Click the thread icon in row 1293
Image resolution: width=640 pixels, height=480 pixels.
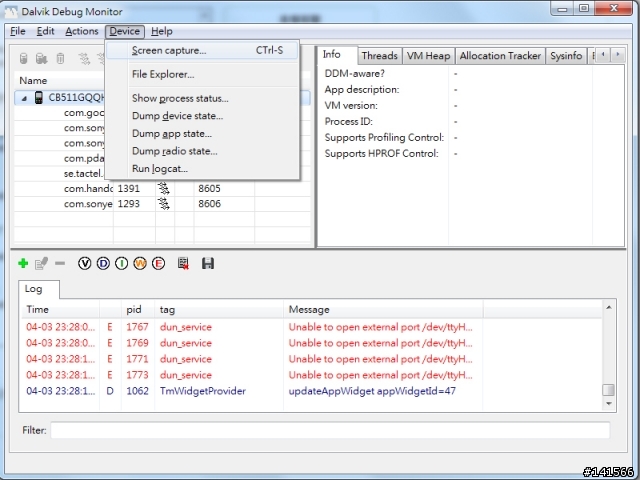tap(164, 204)
